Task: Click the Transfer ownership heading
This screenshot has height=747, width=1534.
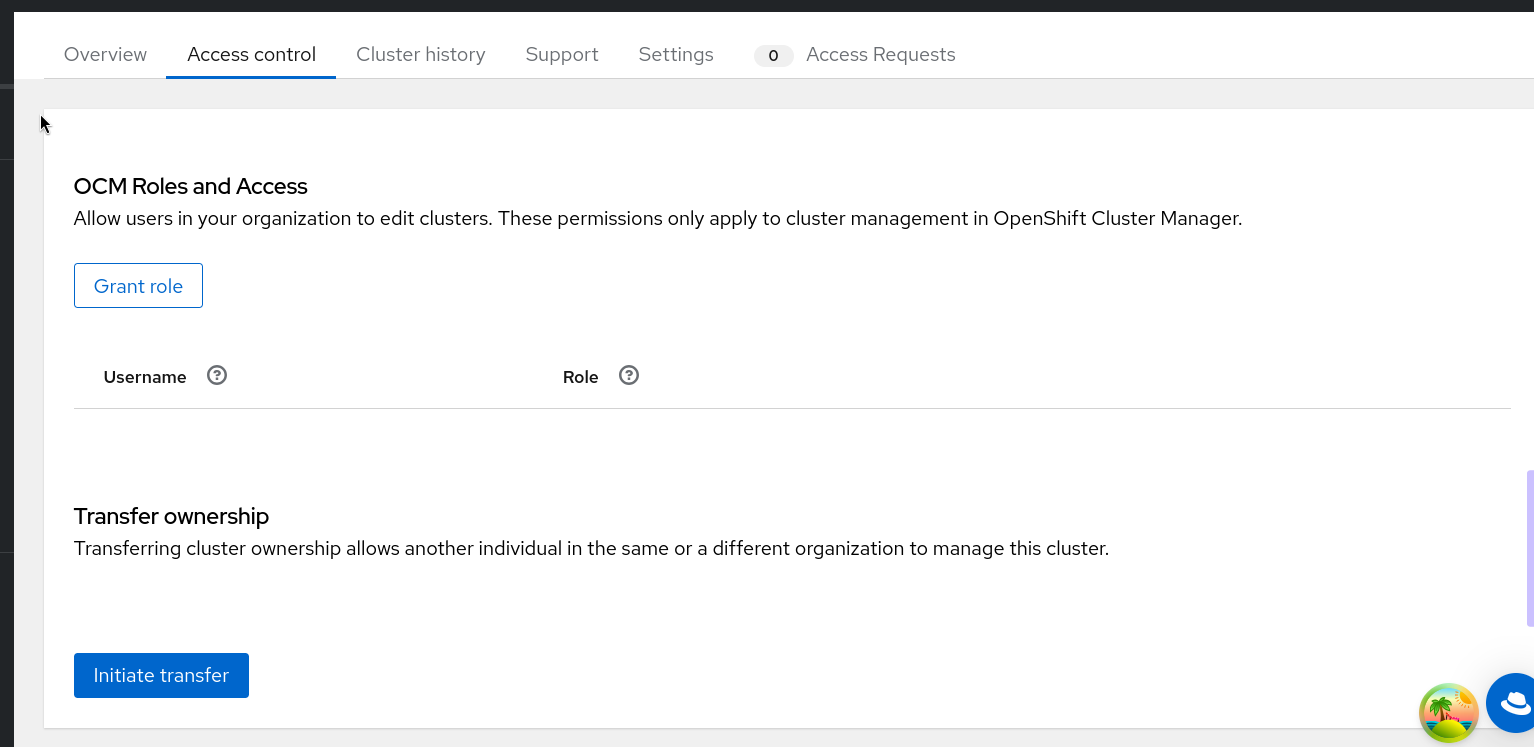Action: tap(171, 516)
